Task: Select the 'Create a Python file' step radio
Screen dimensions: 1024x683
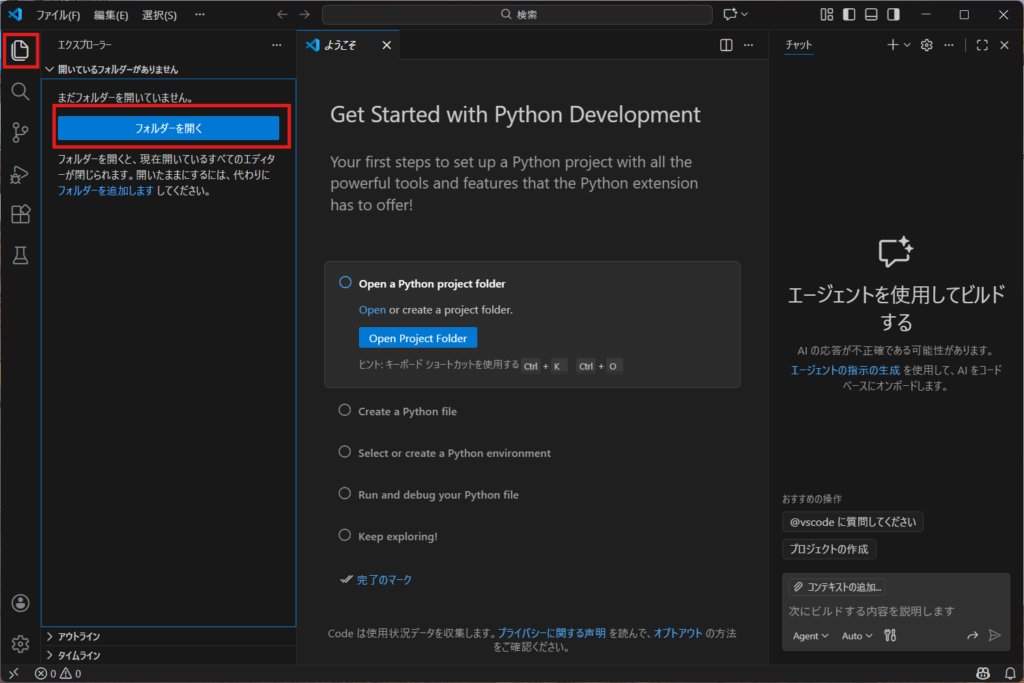Action: (345, 411)
